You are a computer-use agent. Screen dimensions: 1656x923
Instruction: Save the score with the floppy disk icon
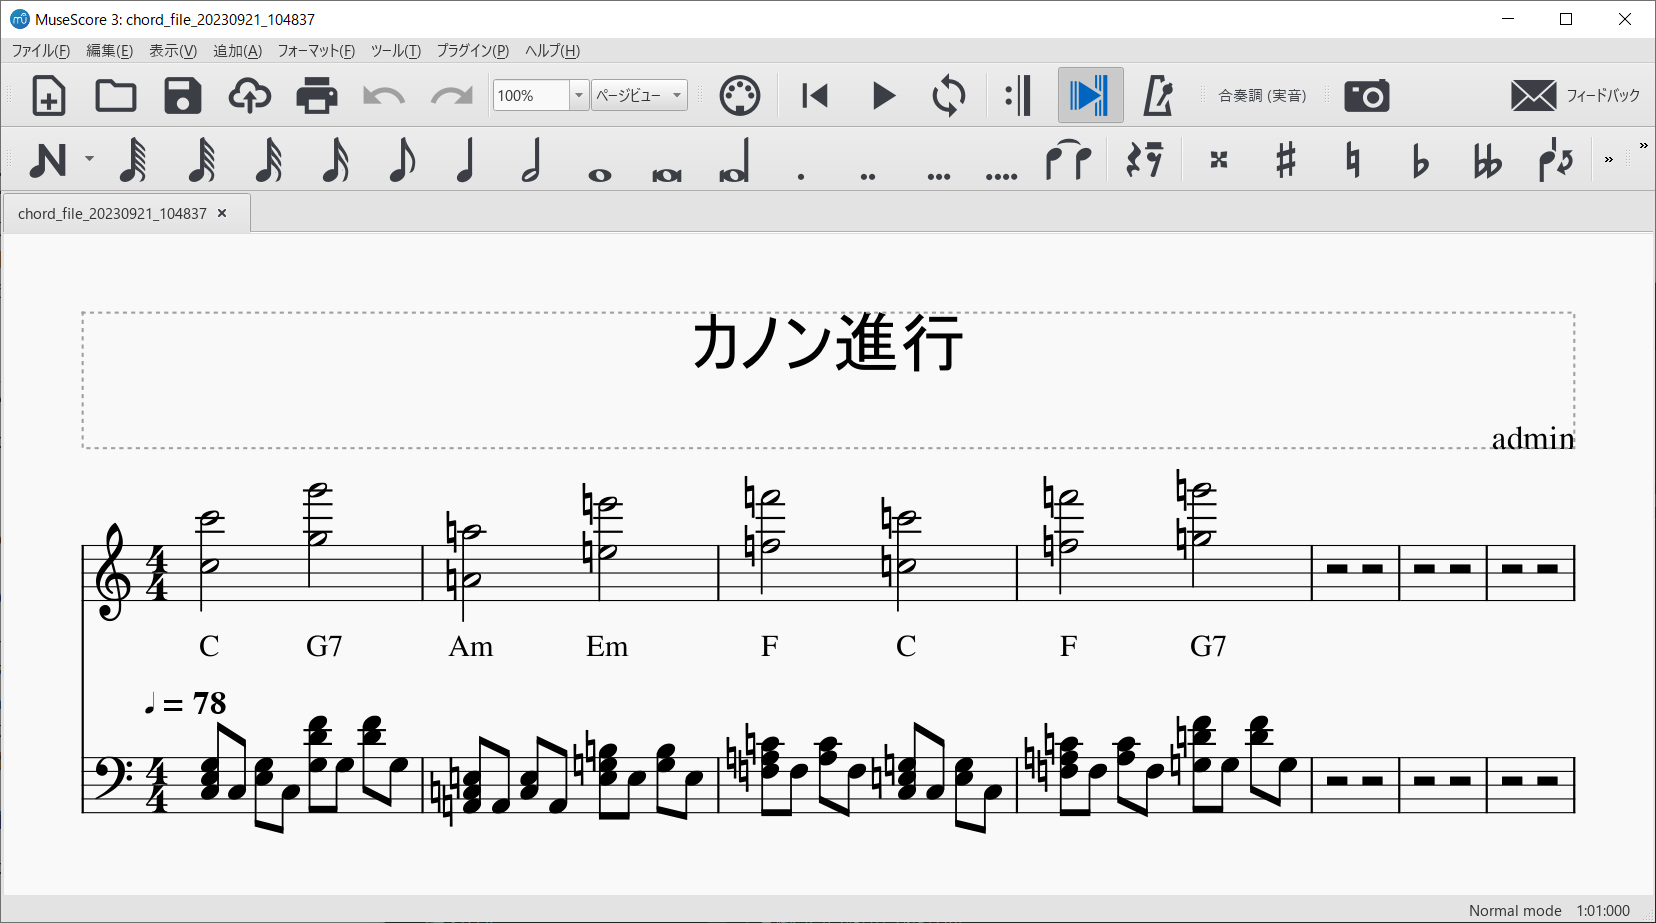[183, 96]
